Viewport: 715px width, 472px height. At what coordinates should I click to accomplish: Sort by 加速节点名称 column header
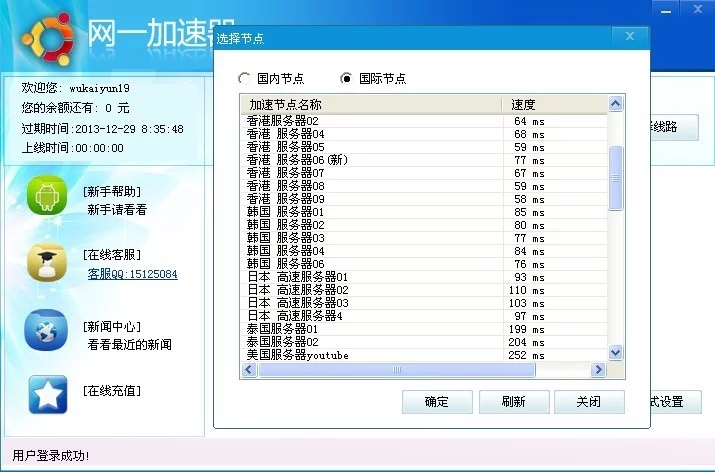(x=371, y=104)
